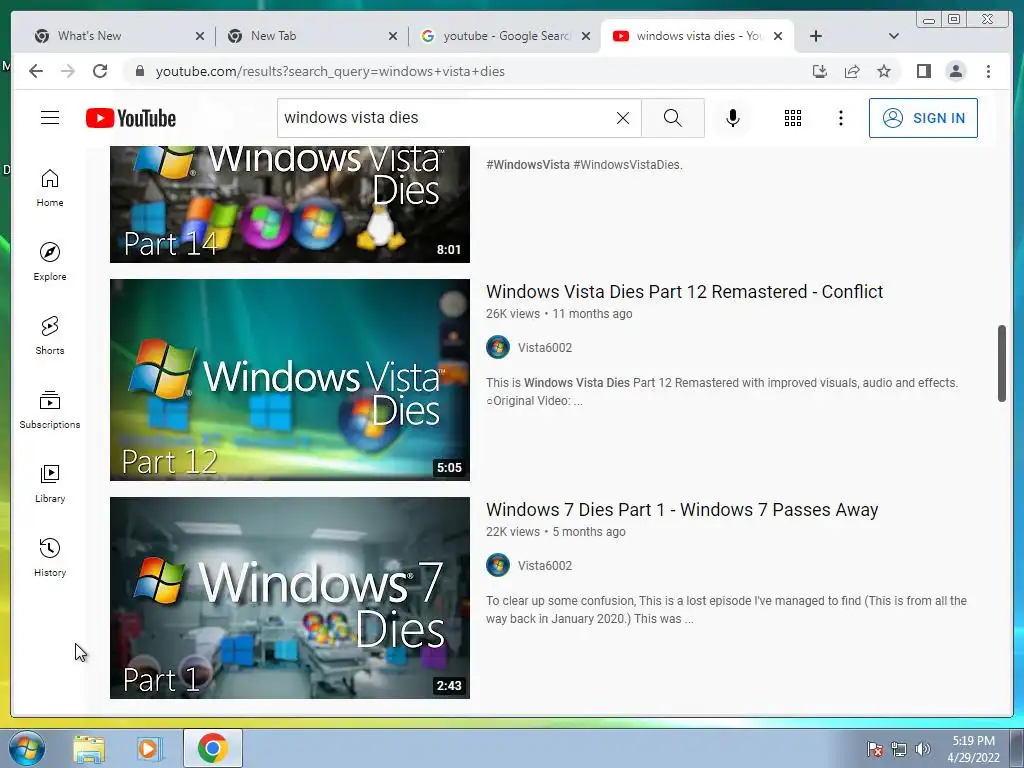Click the install app icon in address bar
The height and width of the screenshot is (768, 1024).
(820, 71)
